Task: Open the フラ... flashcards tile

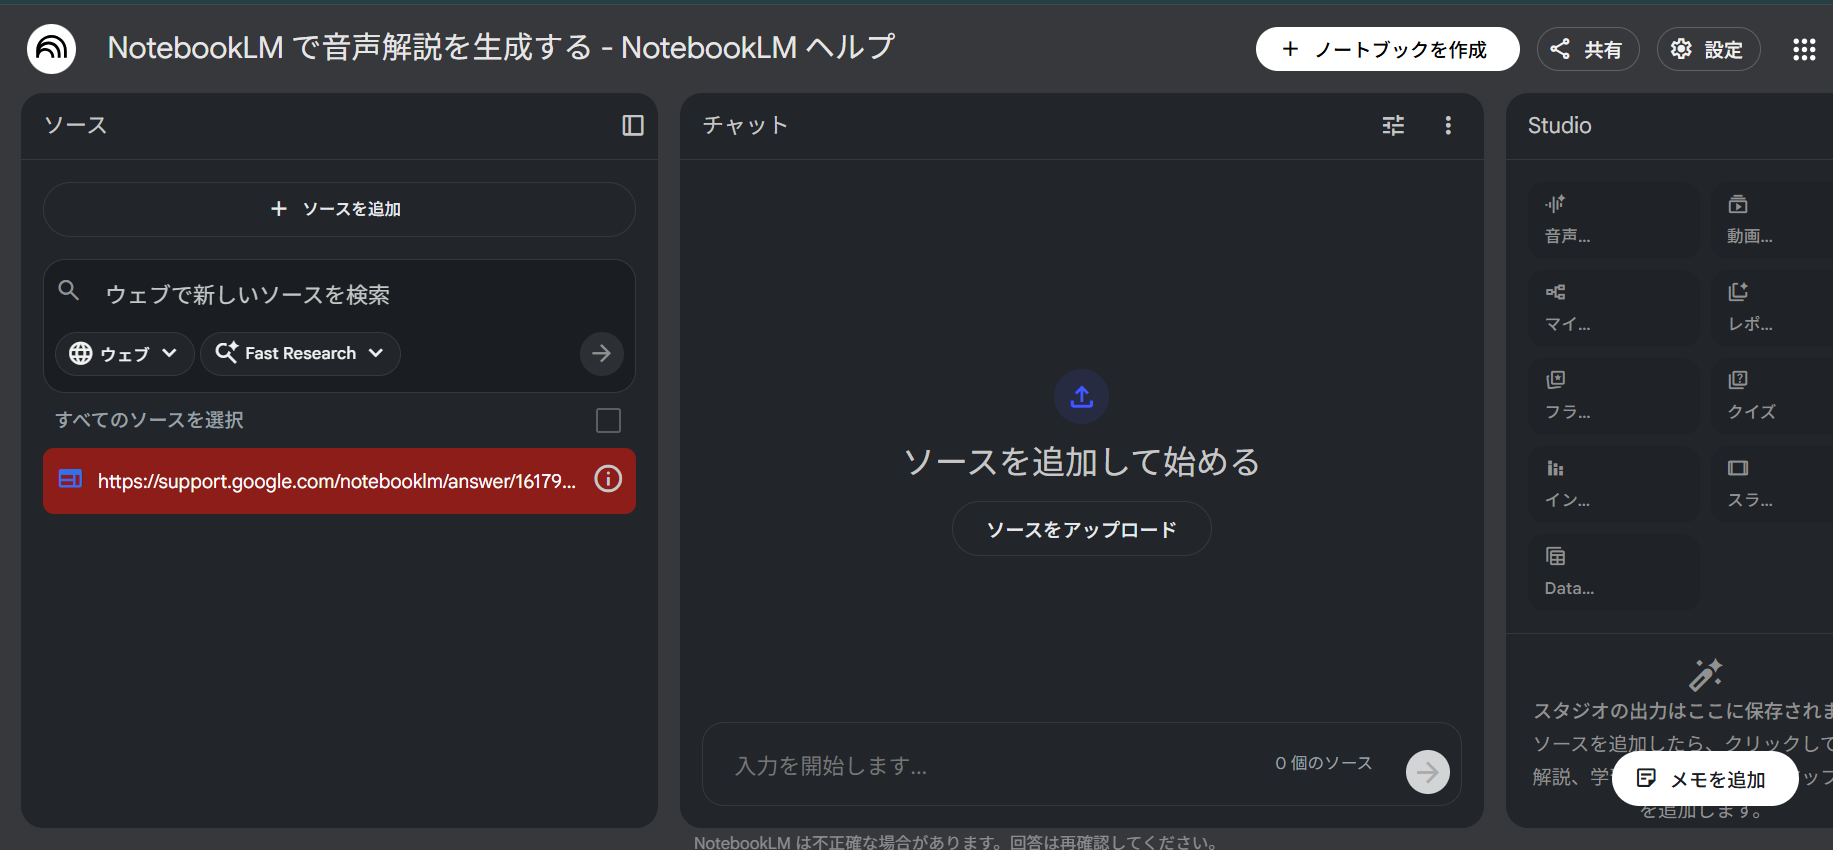Action: (1614, 396)
